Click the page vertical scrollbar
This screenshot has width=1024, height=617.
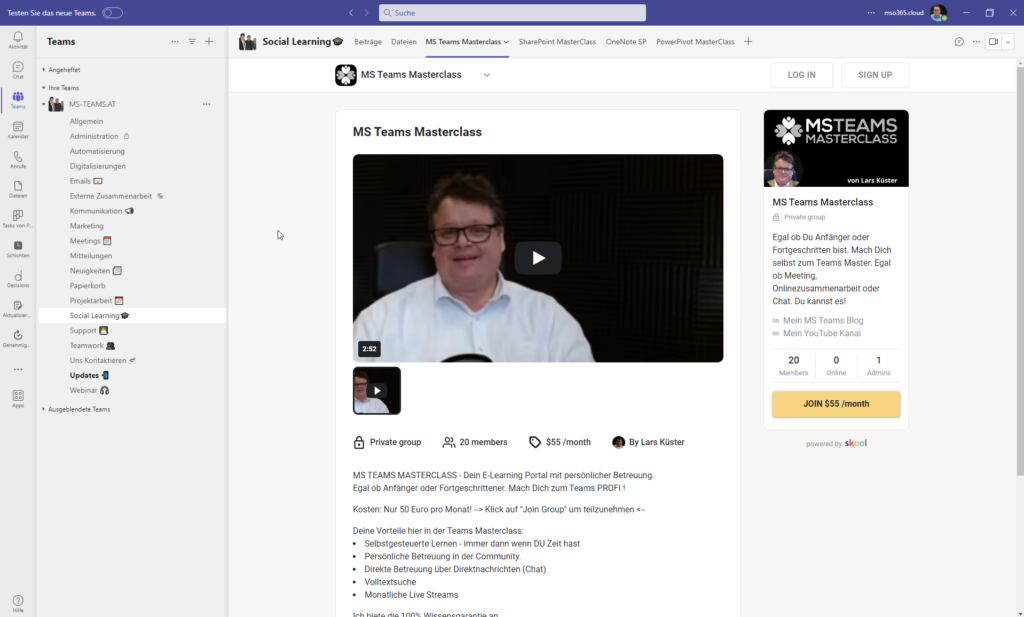click(1019, 271)
